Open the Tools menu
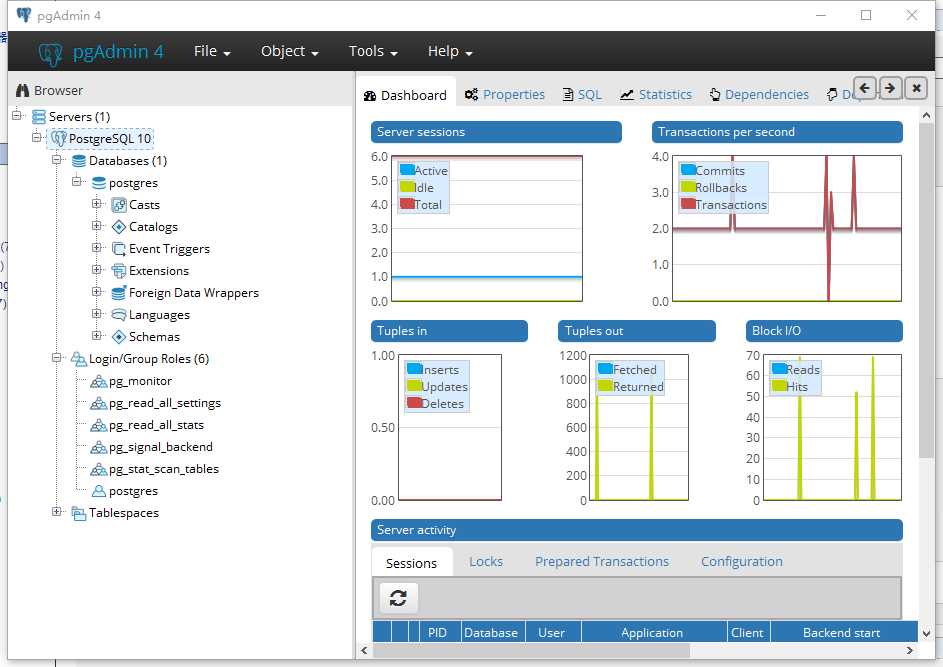 (x=373, y=52)
